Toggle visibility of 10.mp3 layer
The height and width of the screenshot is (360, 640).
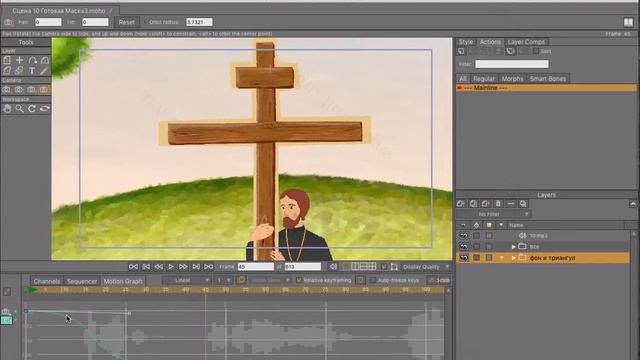pos(464,236)
